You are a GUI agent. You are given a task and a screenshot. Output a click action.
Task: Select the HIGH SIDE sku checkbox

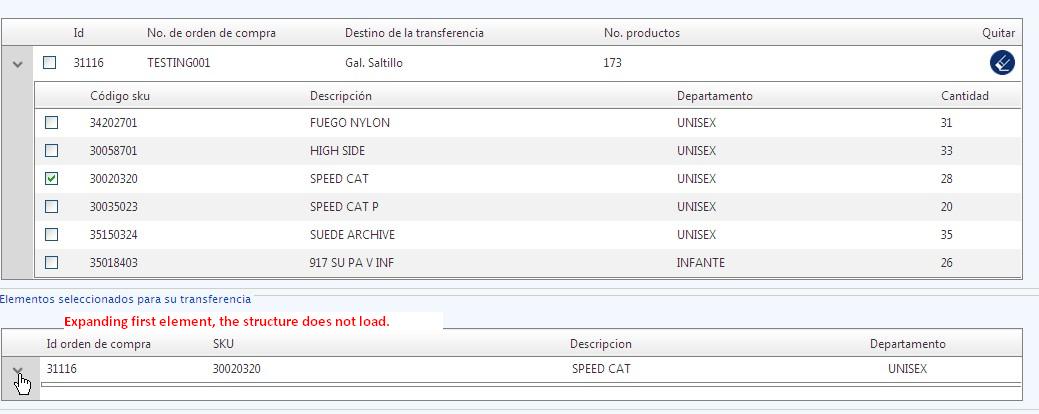click(52, 151)
